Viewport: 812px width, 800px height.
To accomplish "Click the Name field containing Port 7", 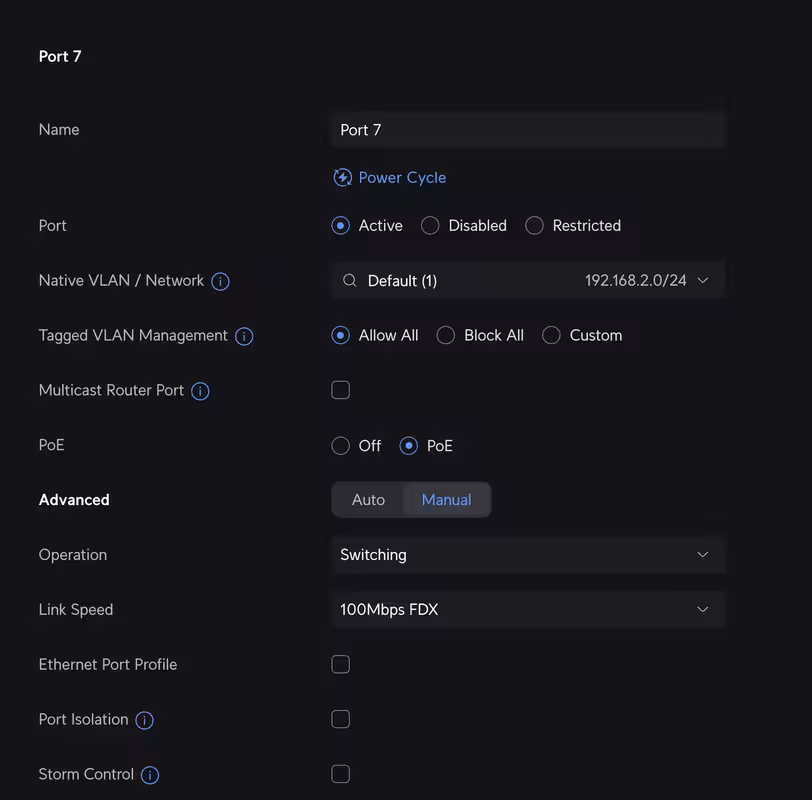I will point(528,129).
